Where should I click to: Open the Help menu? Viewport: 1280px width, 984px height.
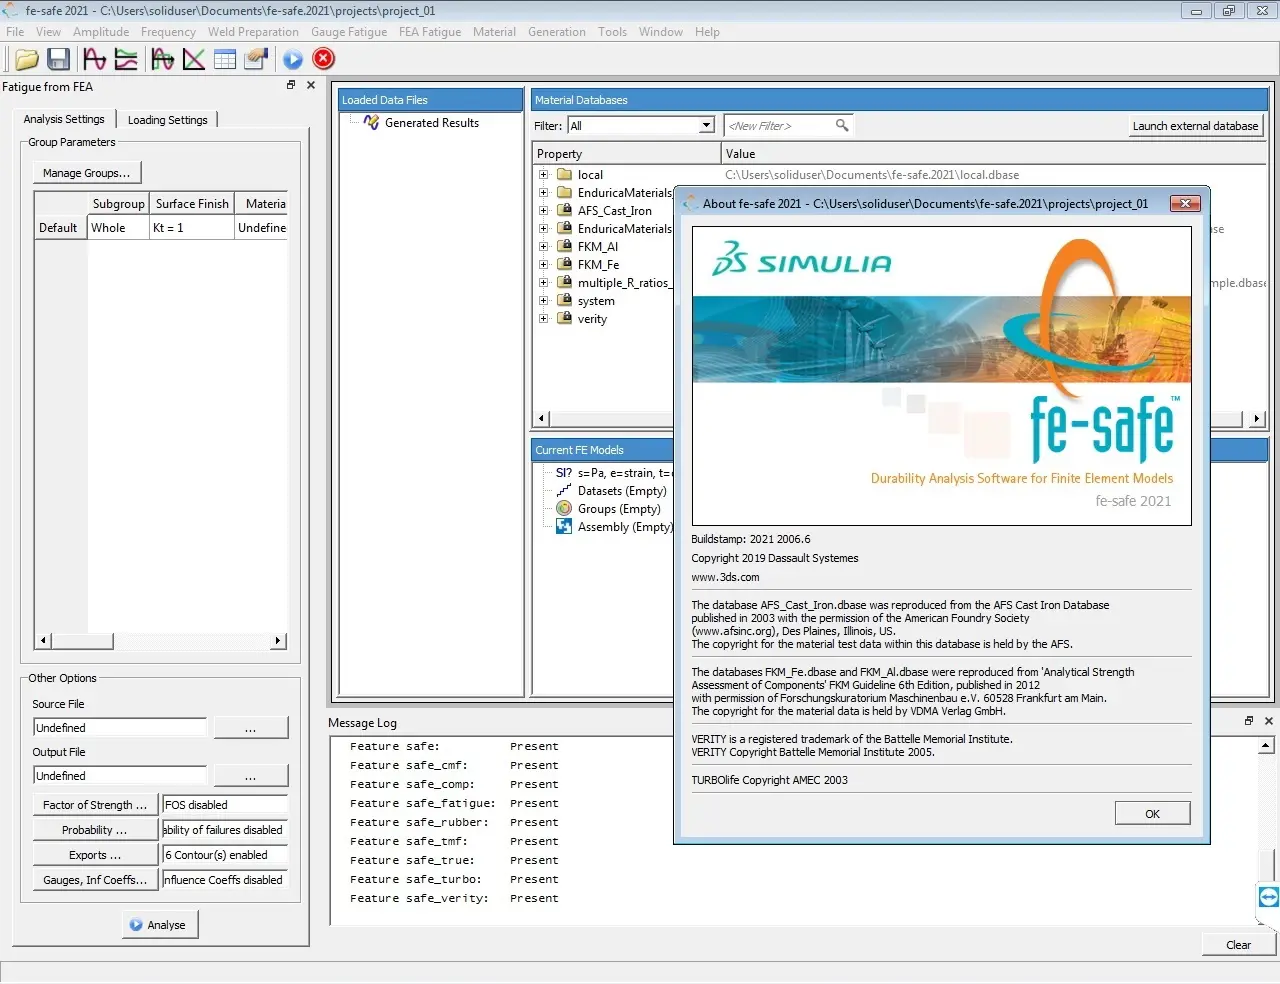point(707,32)
